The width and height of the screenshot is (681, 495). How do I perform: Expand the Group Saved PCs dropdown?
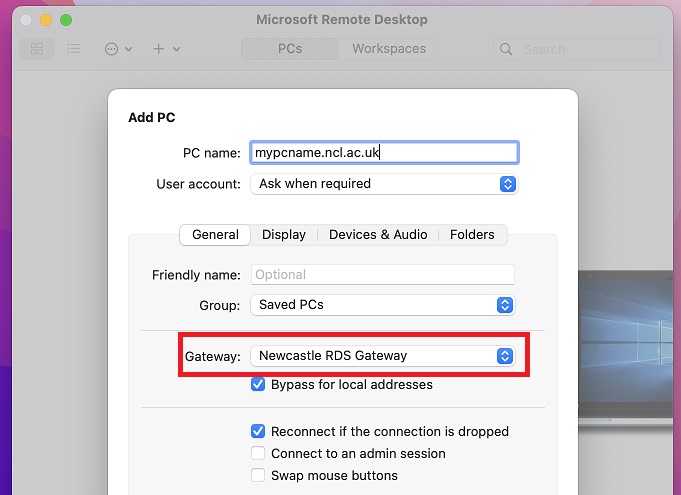[384, 305]
